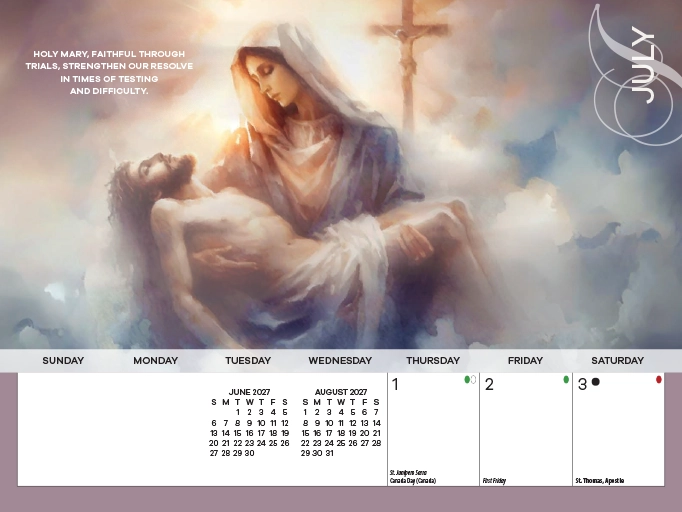This screenshot has width=682, height=512.
Task: Click the Holy Mary prayer text
Action: [110, 72]
